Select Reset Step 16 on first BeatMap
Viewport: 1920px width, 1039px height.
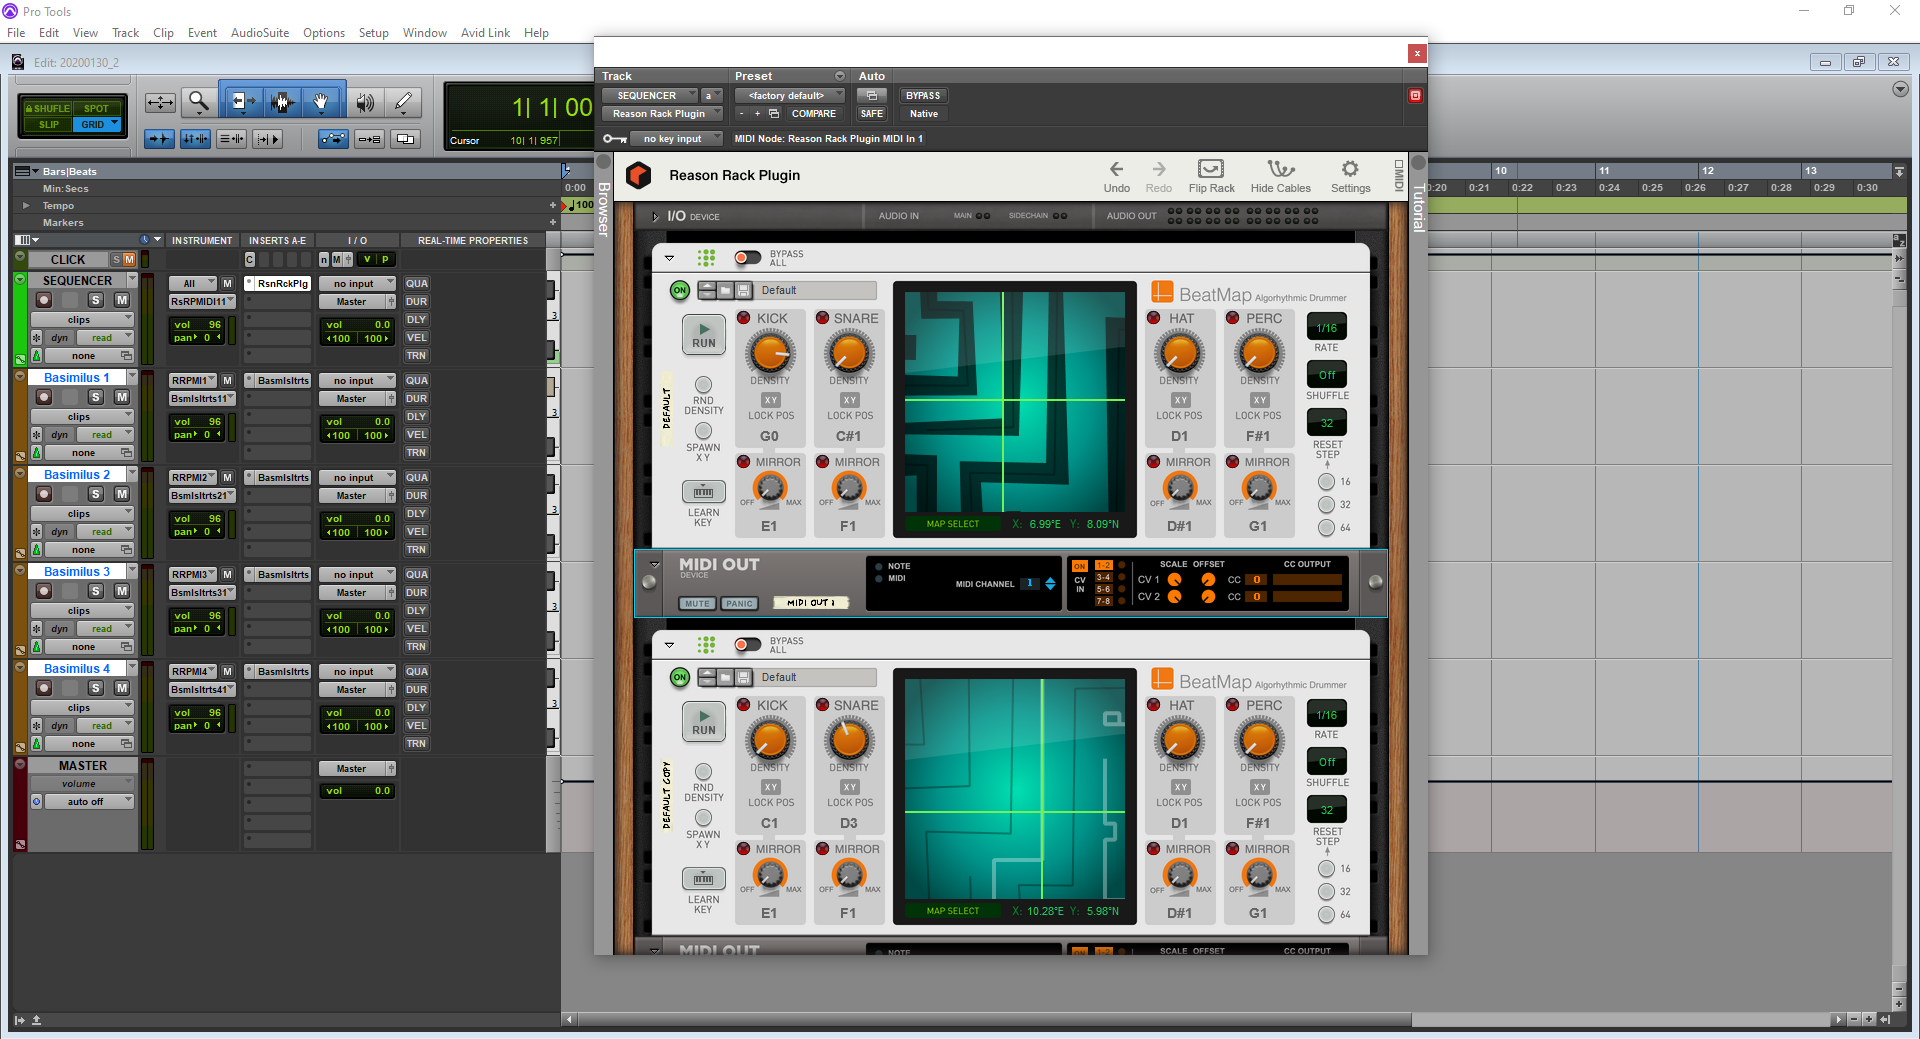point(1326,482)
